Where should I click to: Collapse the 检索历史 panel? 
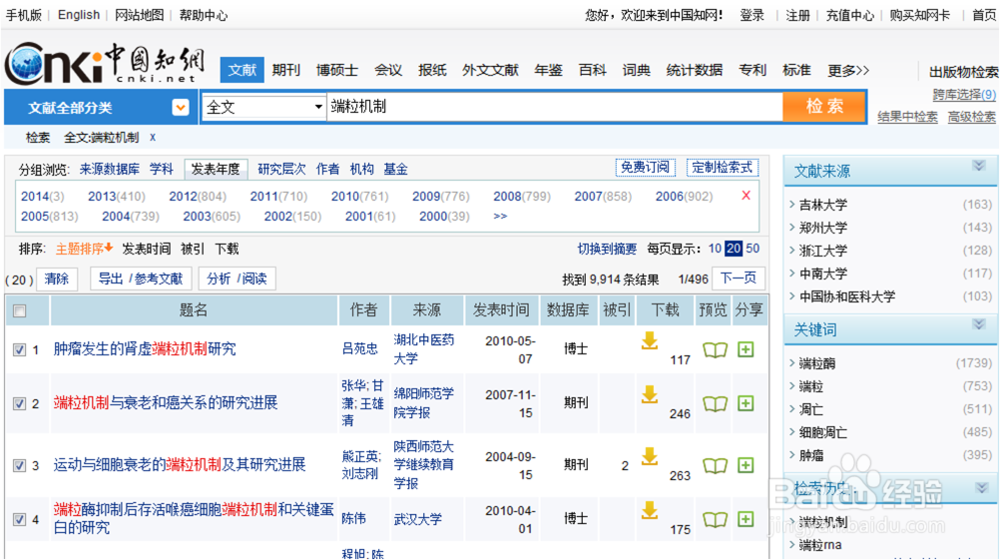[x=982, y=488]
